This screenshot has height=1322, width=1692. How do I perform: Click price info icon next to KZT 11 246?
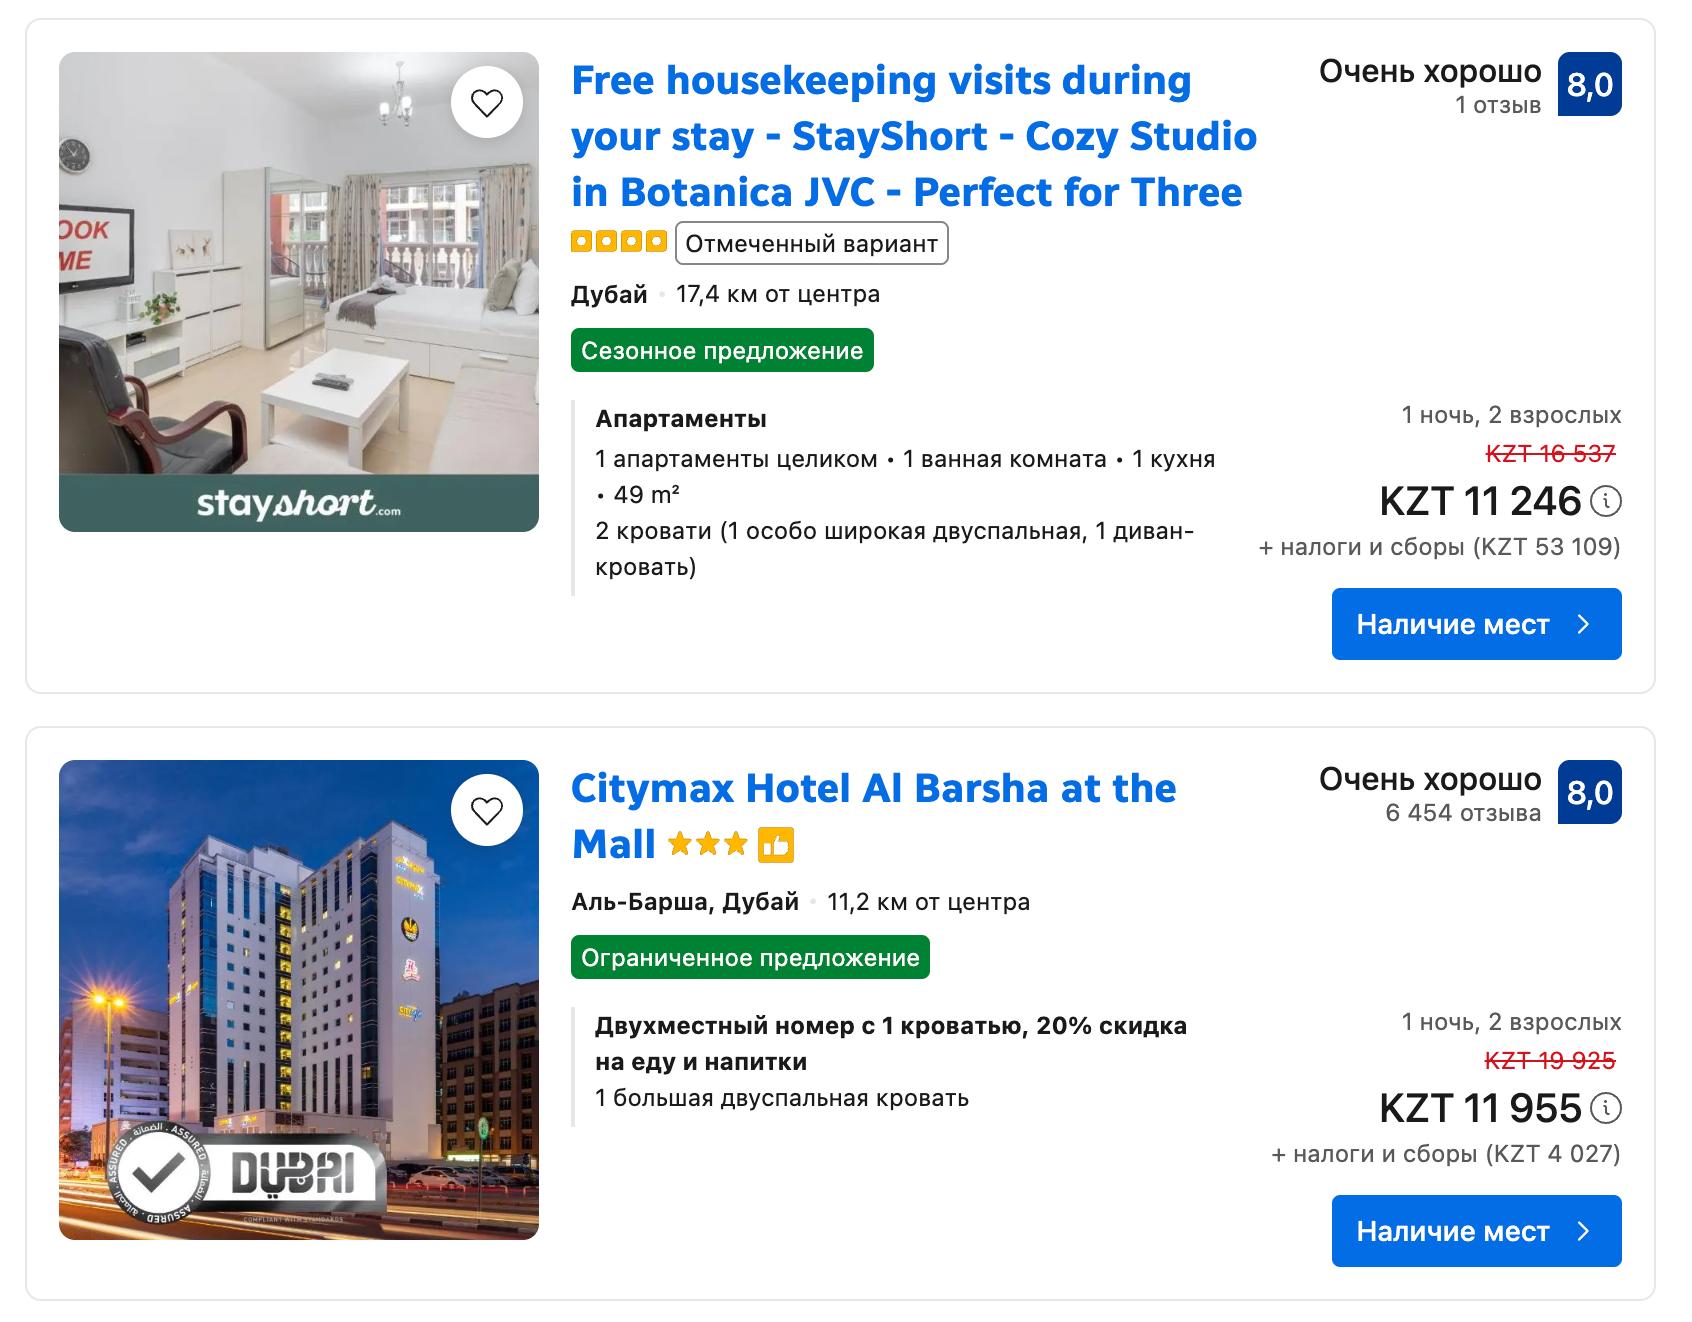(1605, 501)
